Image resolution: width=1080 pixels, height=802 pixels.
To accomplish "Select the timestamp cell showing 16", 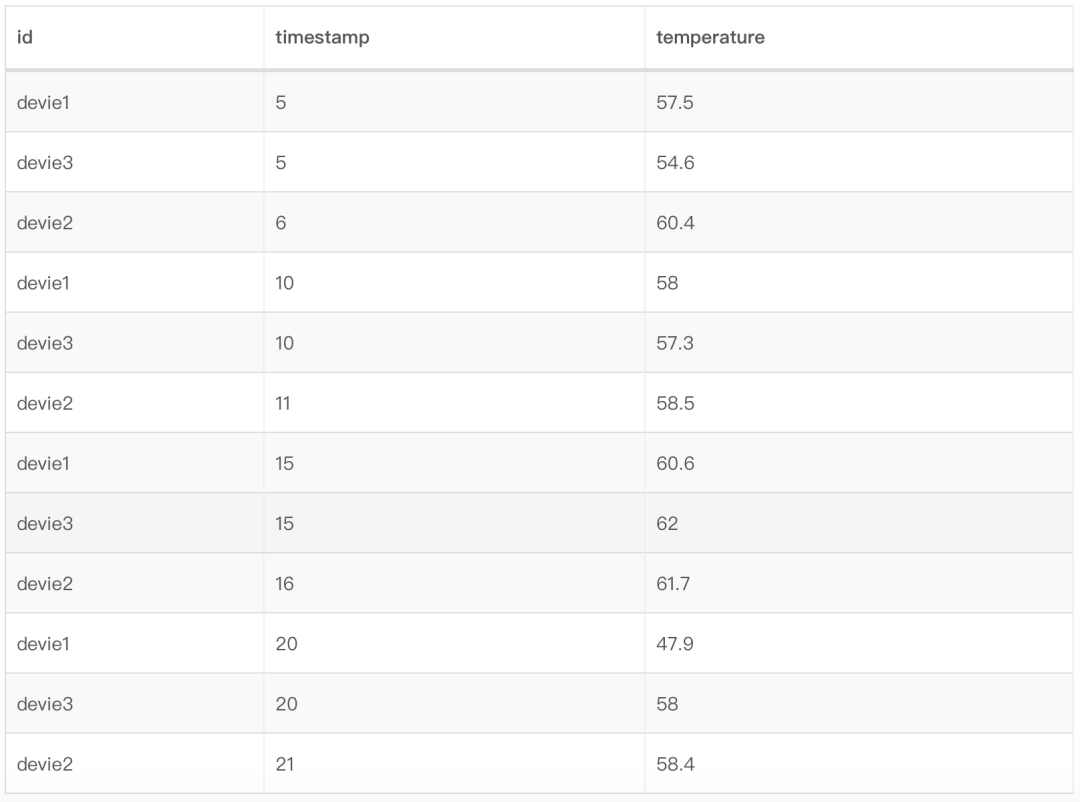I will (x=285, y=583).
